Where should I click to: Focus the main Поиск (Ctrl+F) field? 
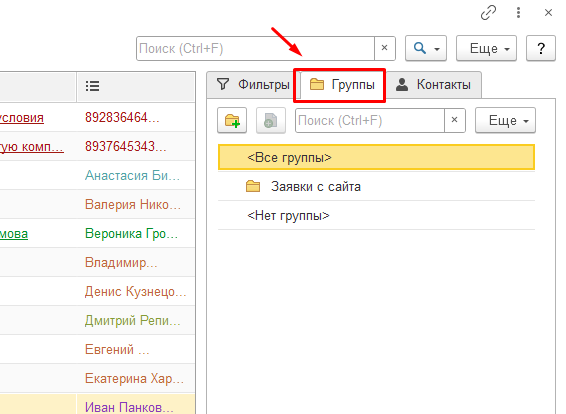click(255, 48)
